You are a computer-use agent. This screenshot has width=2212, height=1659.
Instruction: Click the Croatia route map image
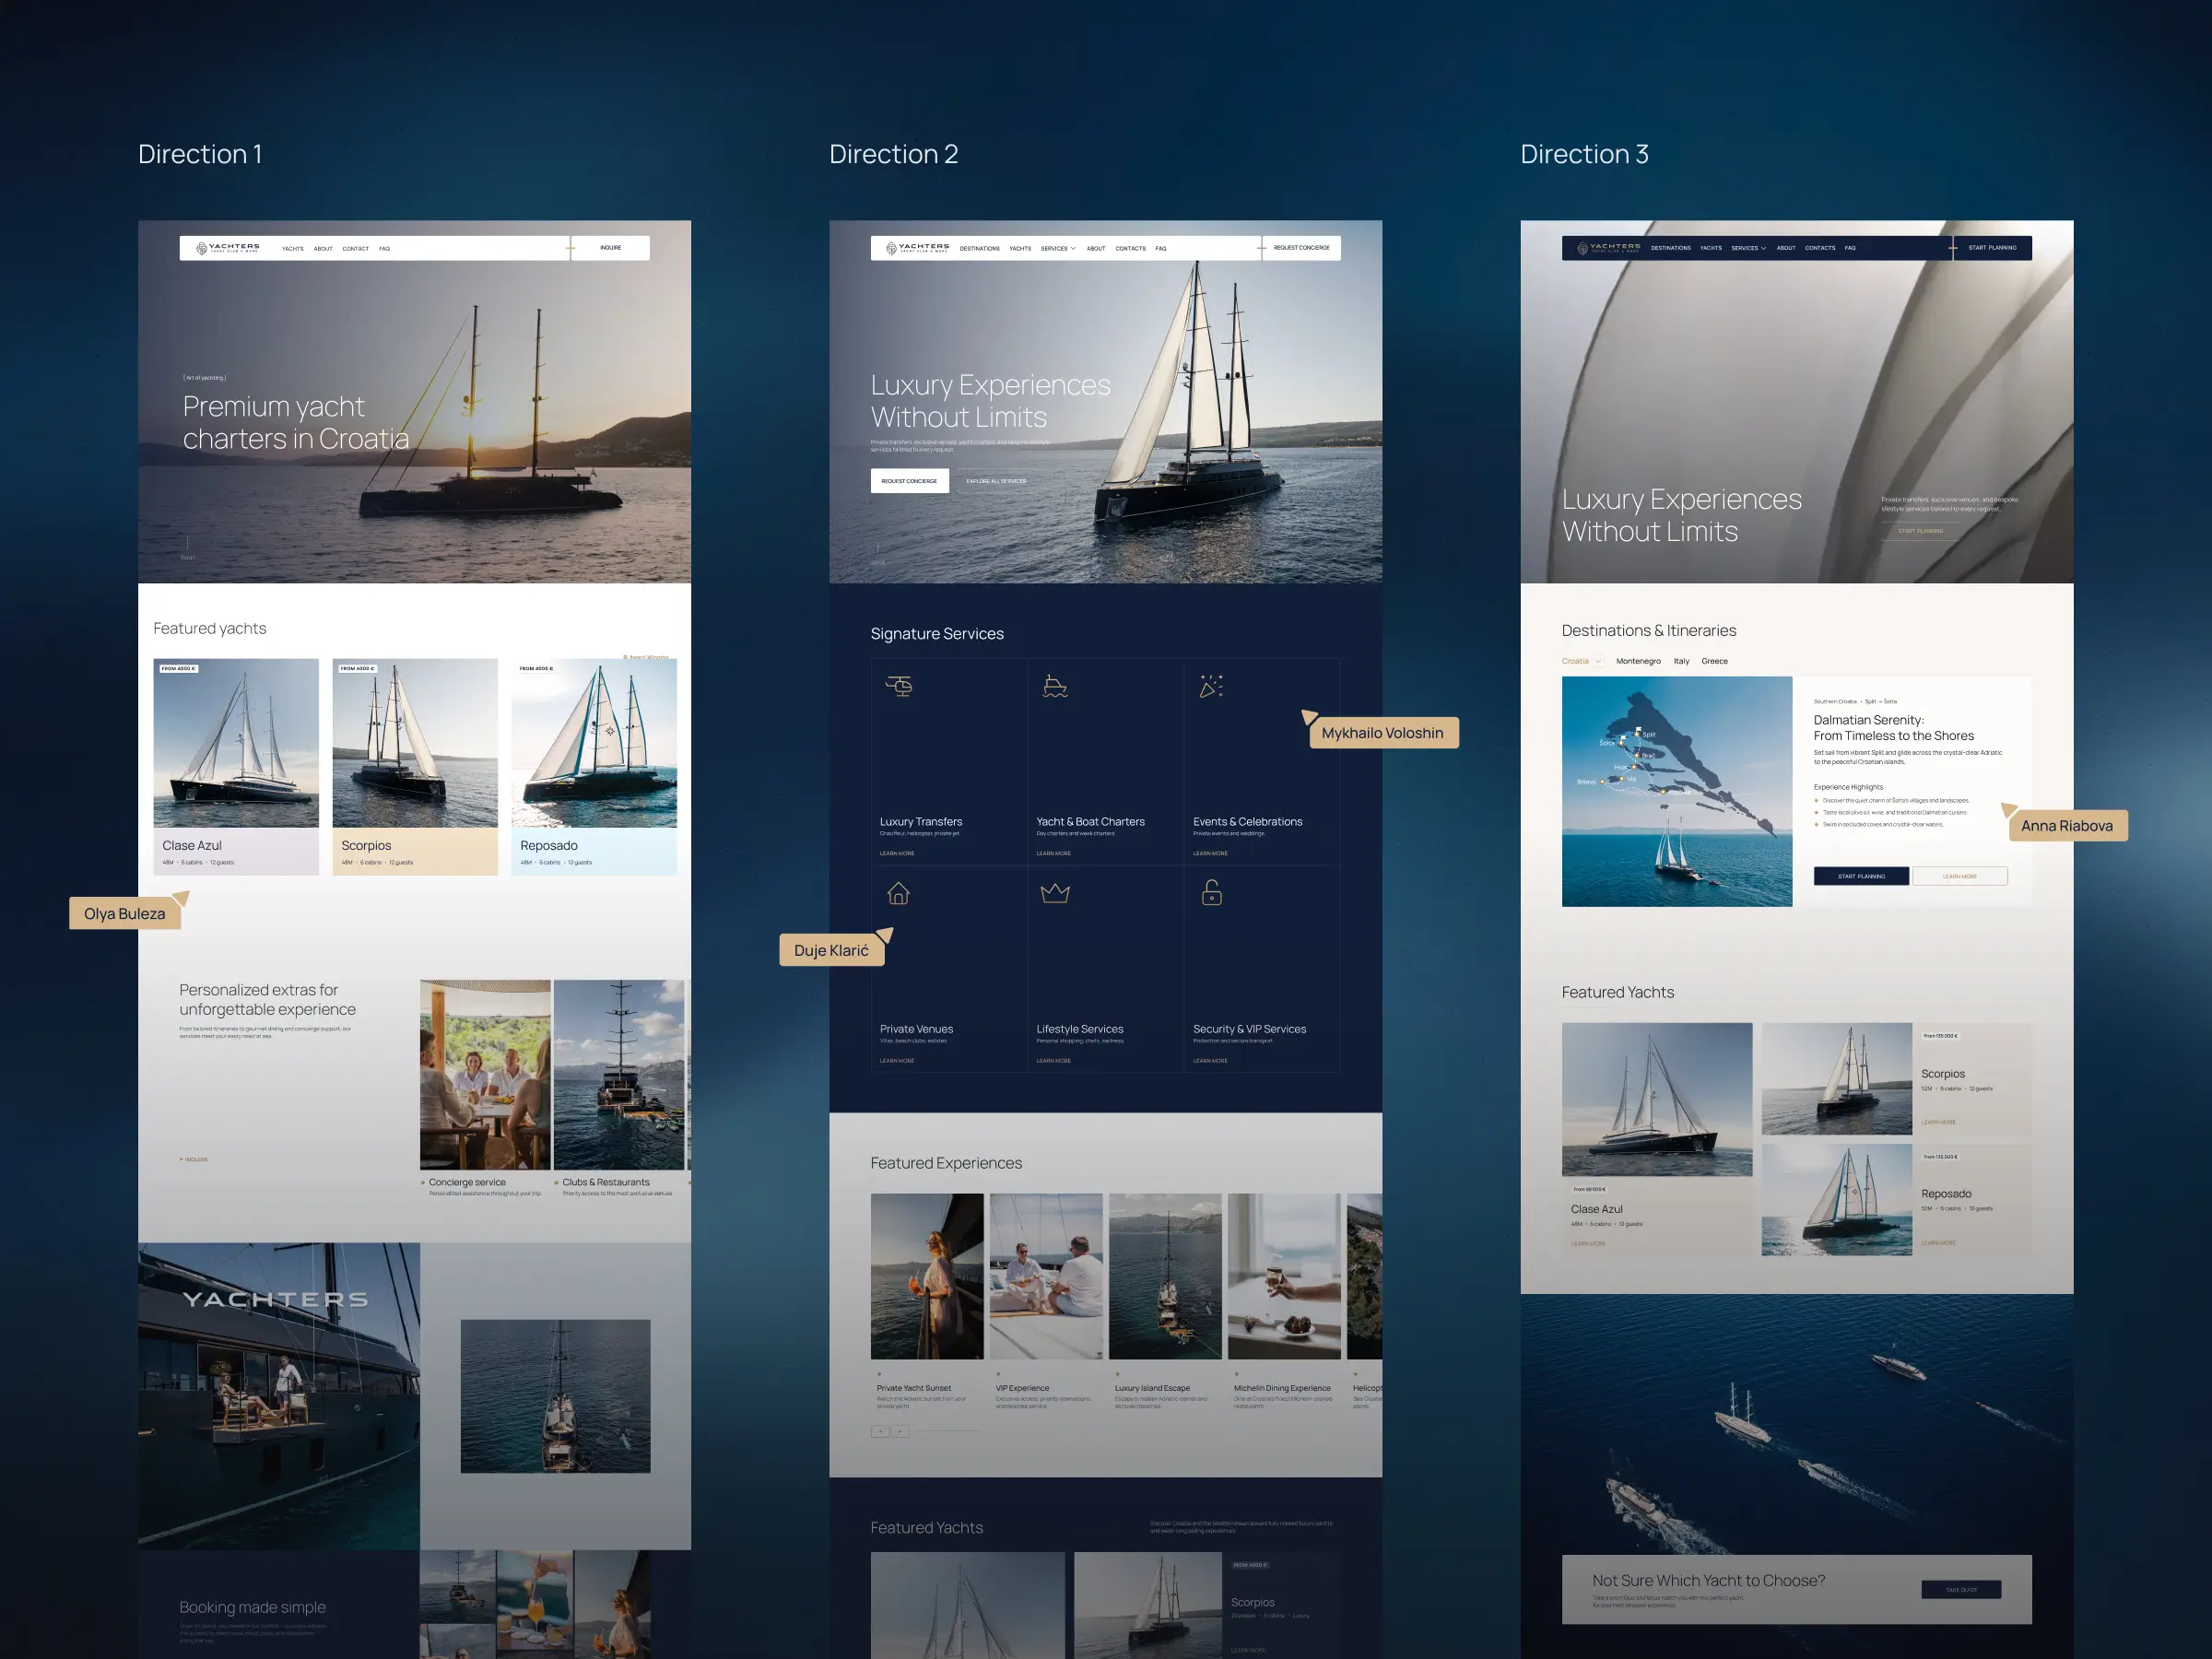[1677, 792]
